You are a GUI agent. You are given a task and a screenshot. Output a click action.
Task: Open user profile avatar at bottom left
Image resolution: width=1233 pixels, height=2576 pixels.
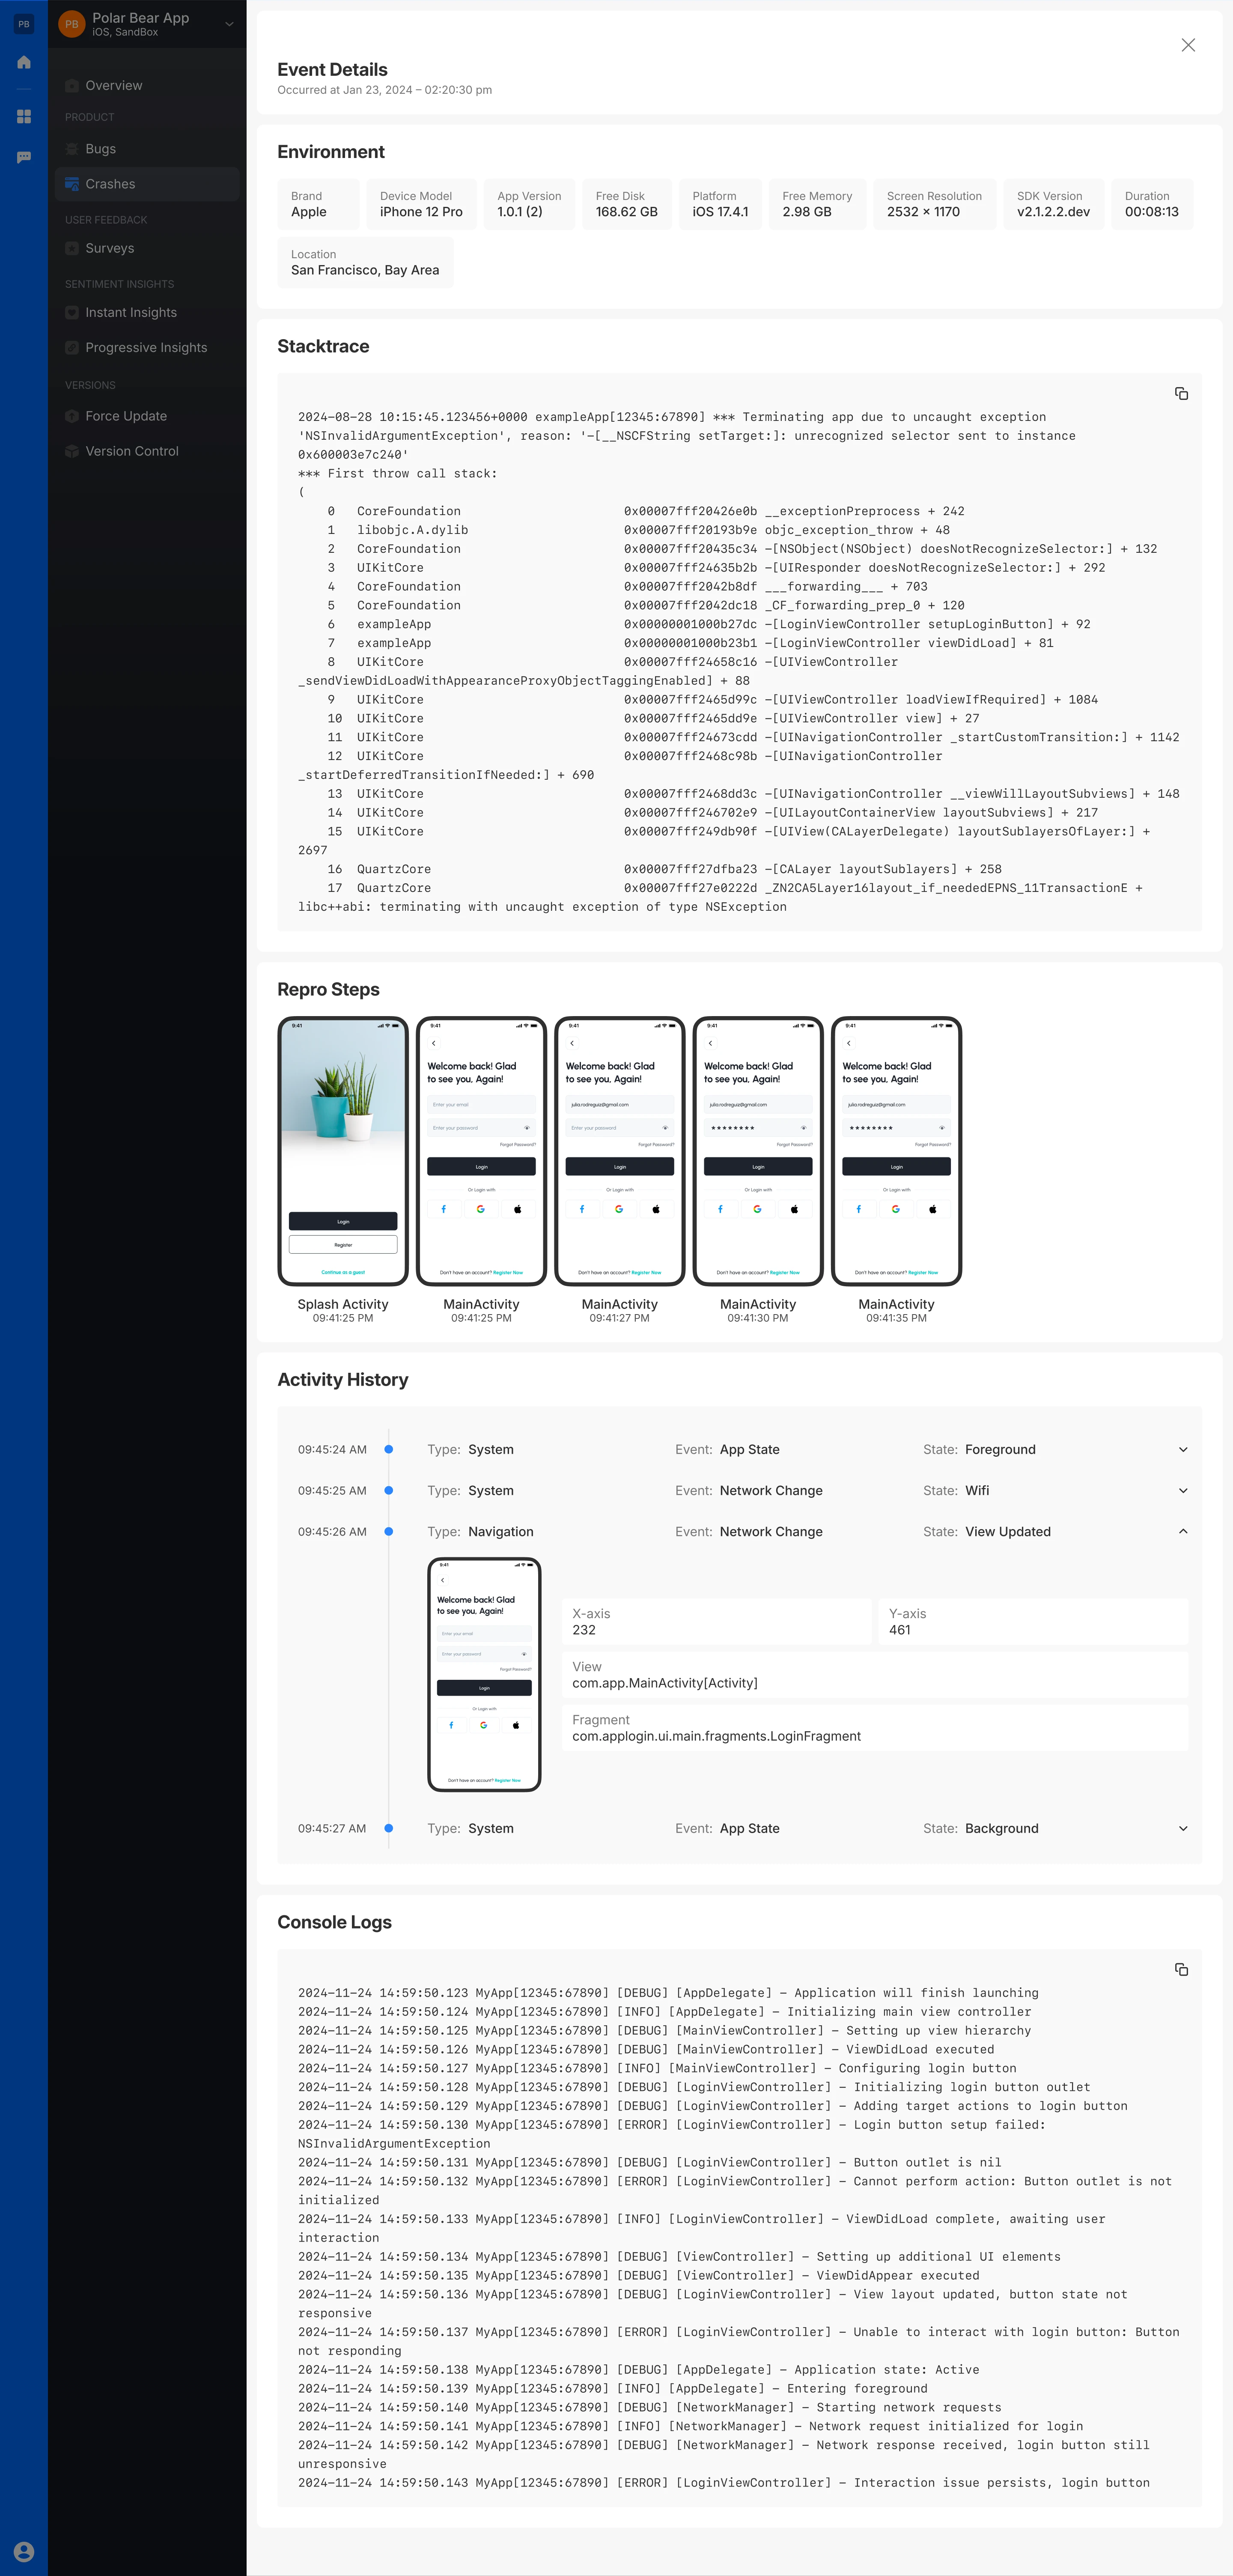tap(24, 2551)
